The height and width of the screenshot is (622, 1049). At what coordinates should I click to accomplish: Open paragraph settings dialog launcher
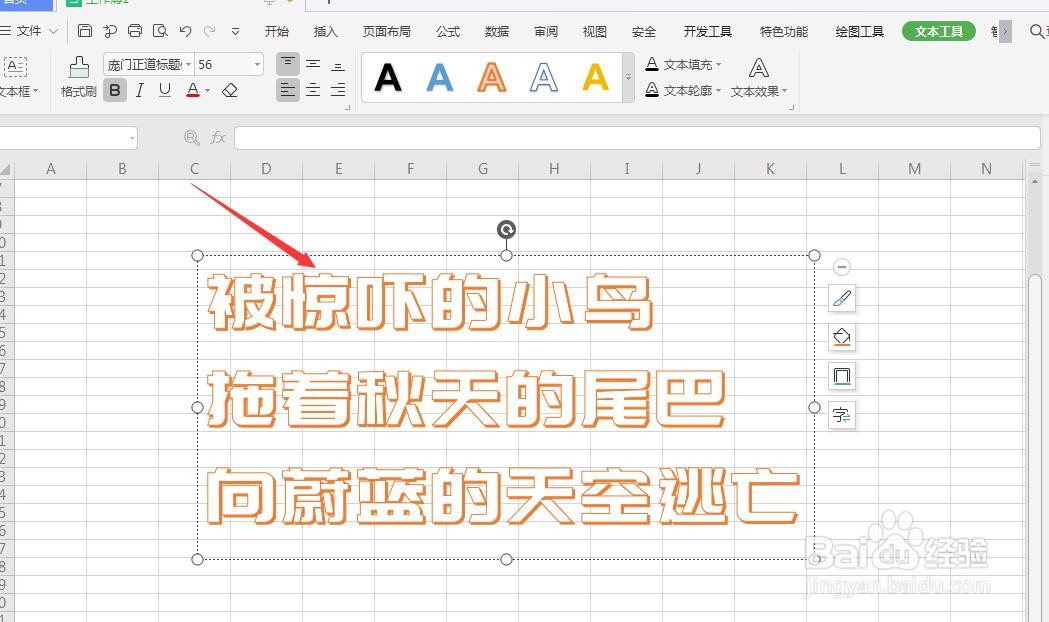347,108
